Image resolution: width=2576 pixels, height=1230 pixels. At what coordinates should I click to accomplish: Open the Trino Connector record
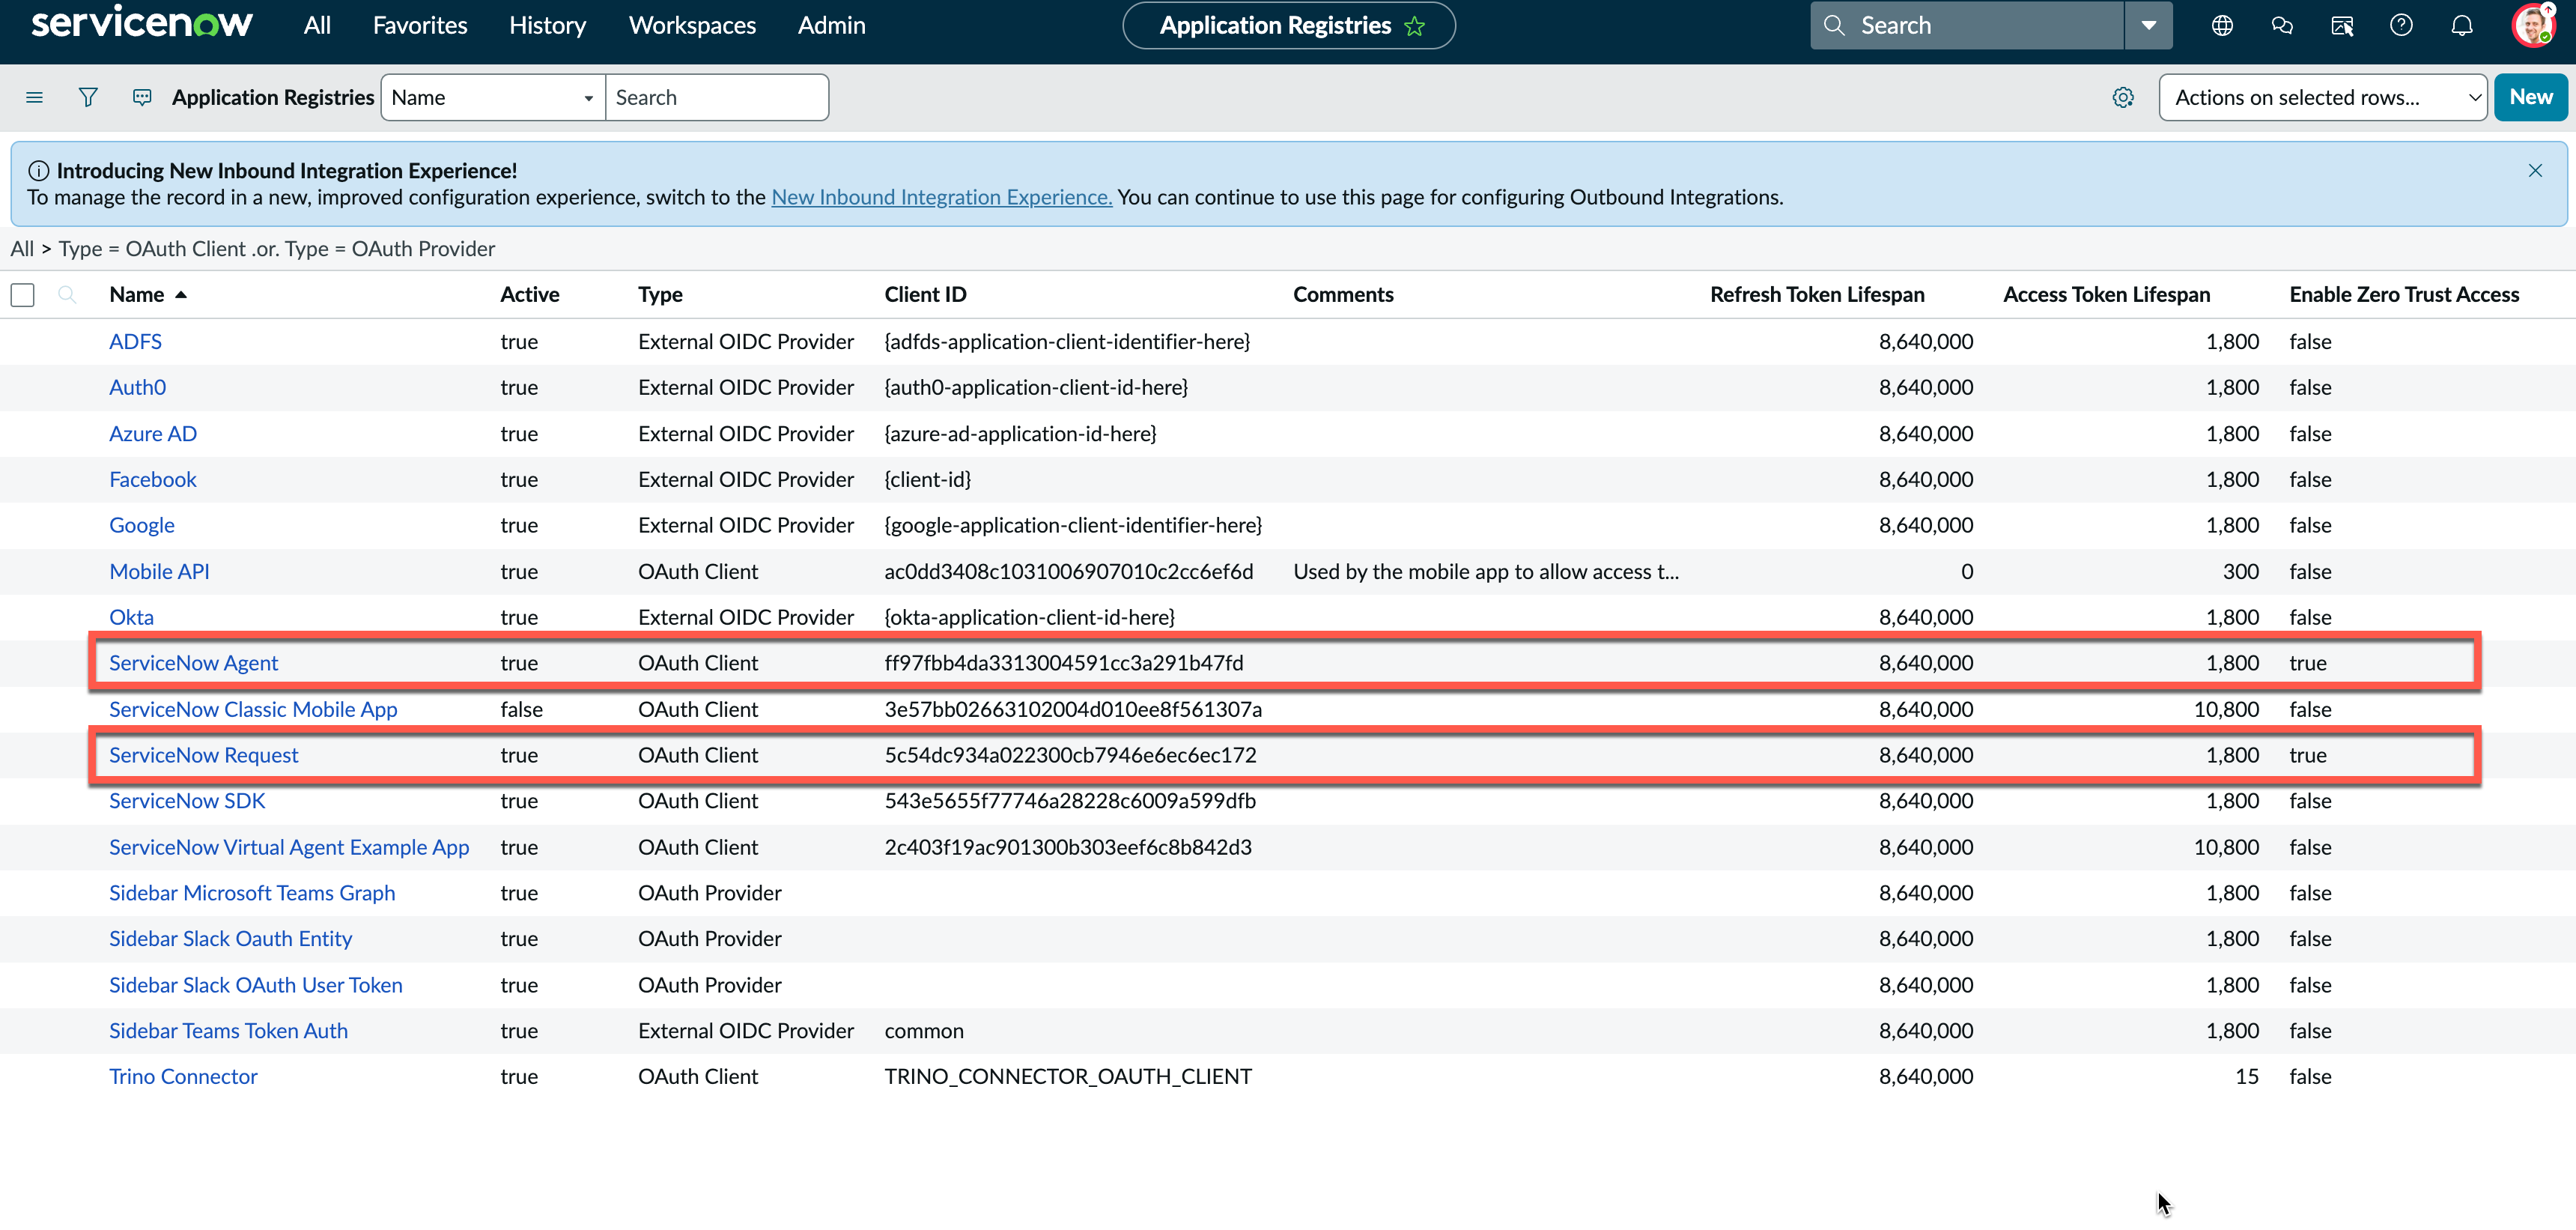183,1076
